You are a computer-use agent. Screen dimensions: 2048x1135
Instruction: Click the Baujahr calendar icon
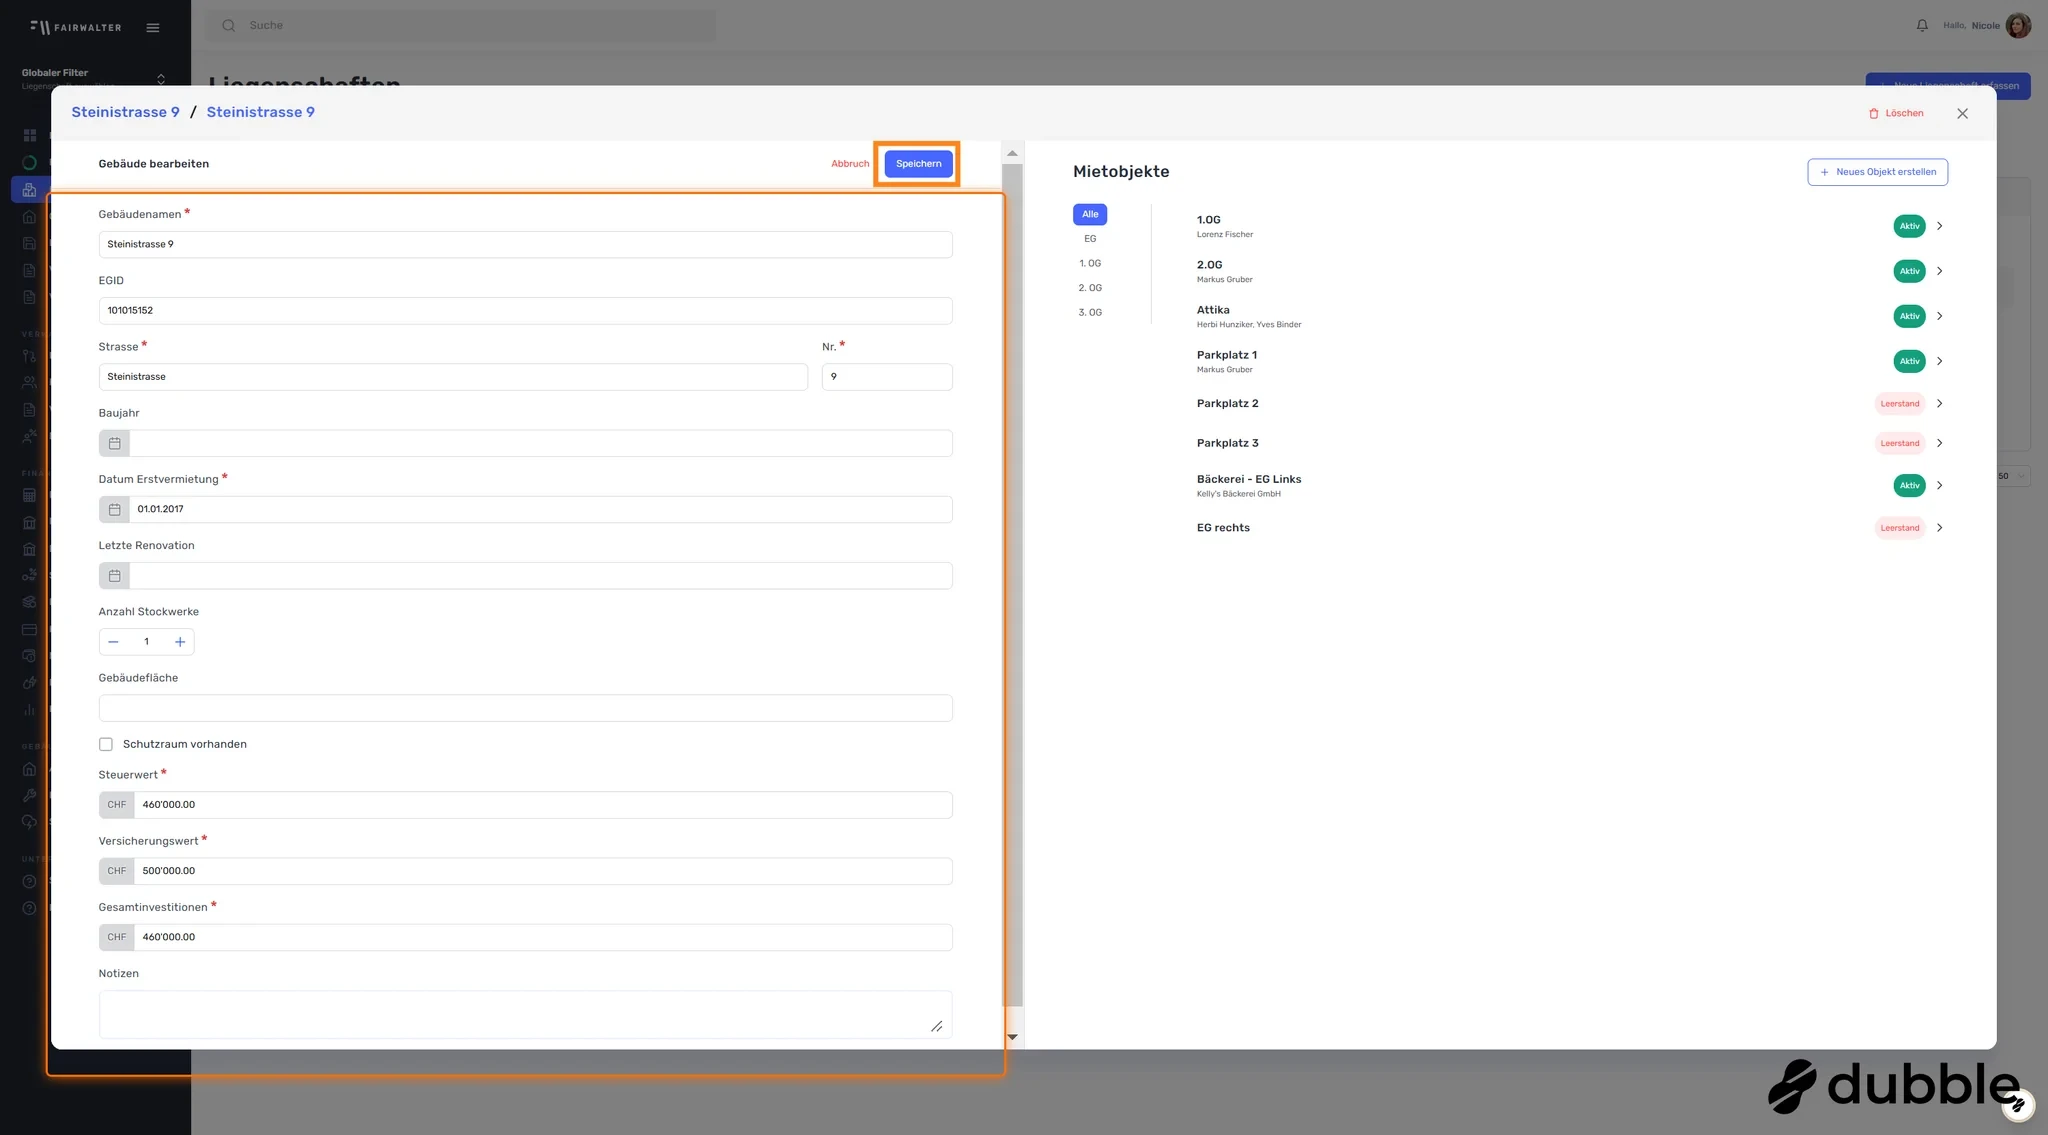point(114,443)
